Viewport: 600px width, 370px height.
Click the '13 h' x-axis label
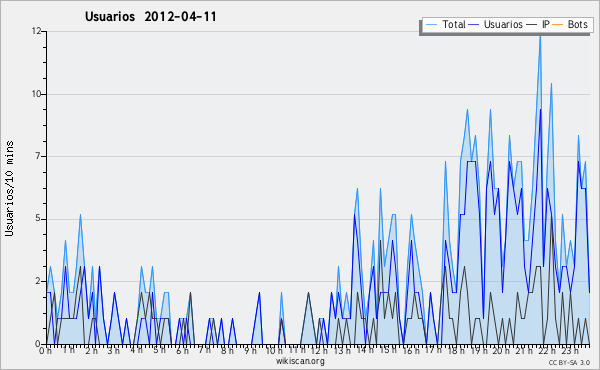[x=342, y=351]
